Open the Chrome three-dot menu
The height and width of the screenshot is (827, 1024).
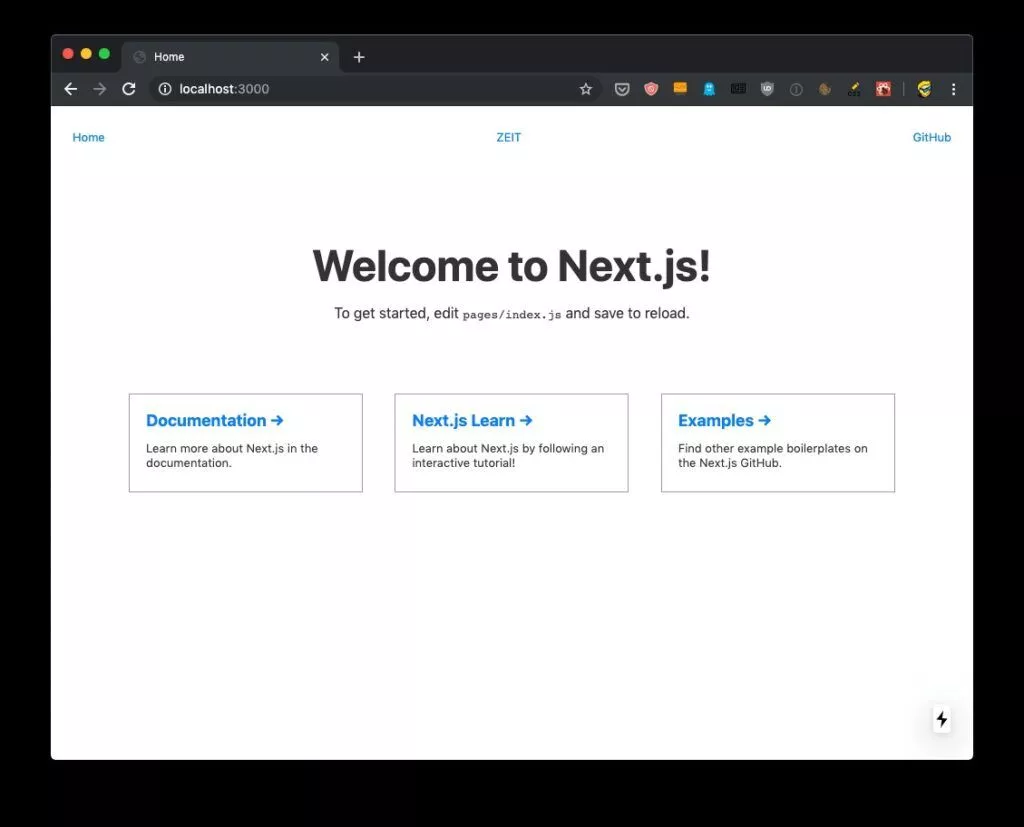click(x=953, y=89)
